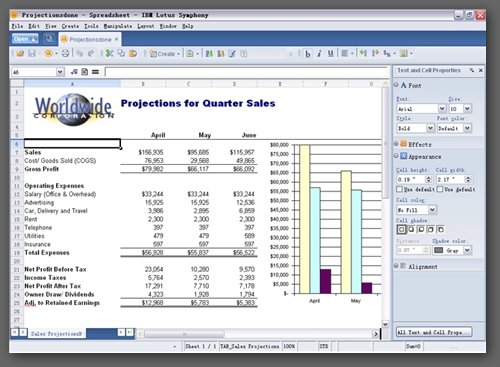Open the Manipulate menu
Screen dimensions: 500x367
(x=118, y=26)
